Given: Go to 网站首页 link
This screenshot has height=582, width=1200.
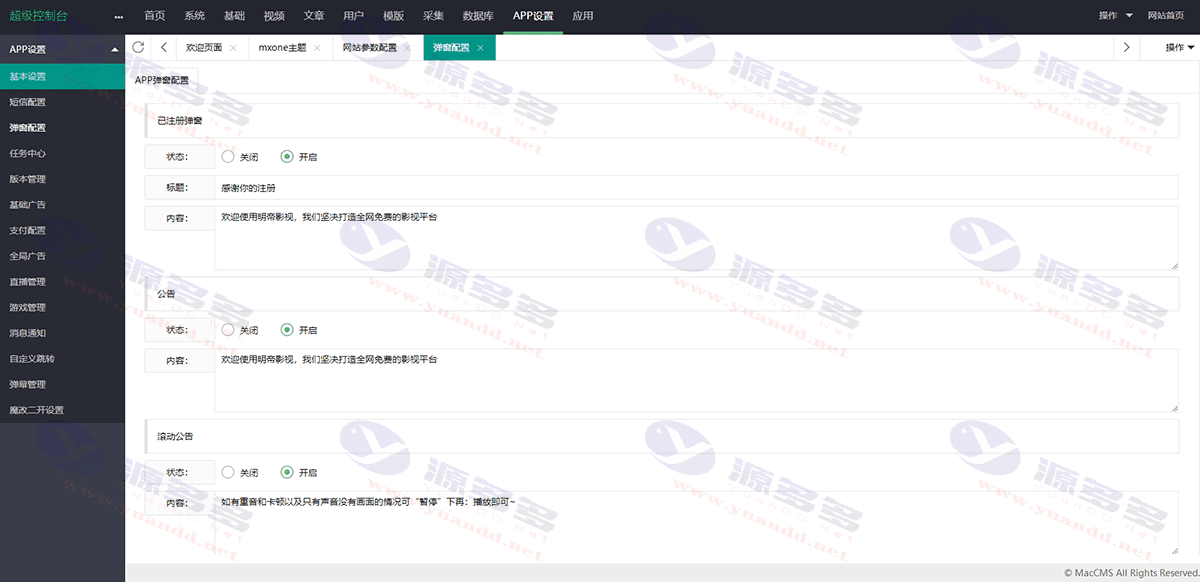Looking at the screenshot, I should point(1166,16).
